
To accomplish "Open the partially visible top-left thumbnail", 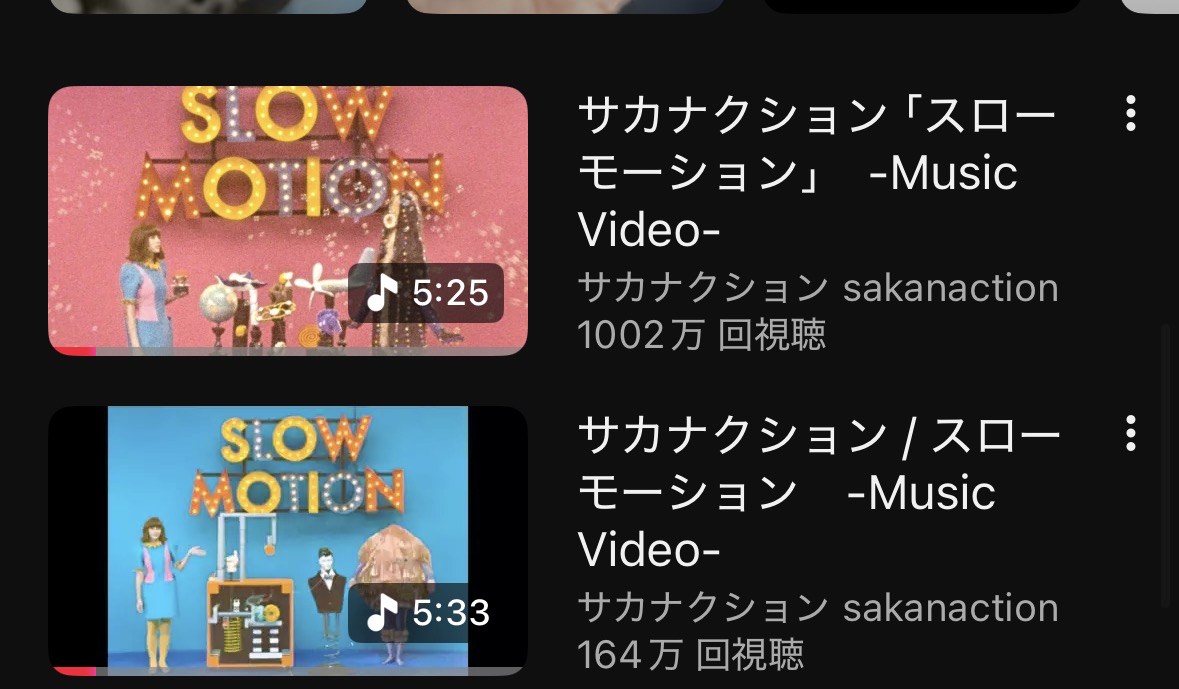I will pyautogui.click(x=208, y=6).
